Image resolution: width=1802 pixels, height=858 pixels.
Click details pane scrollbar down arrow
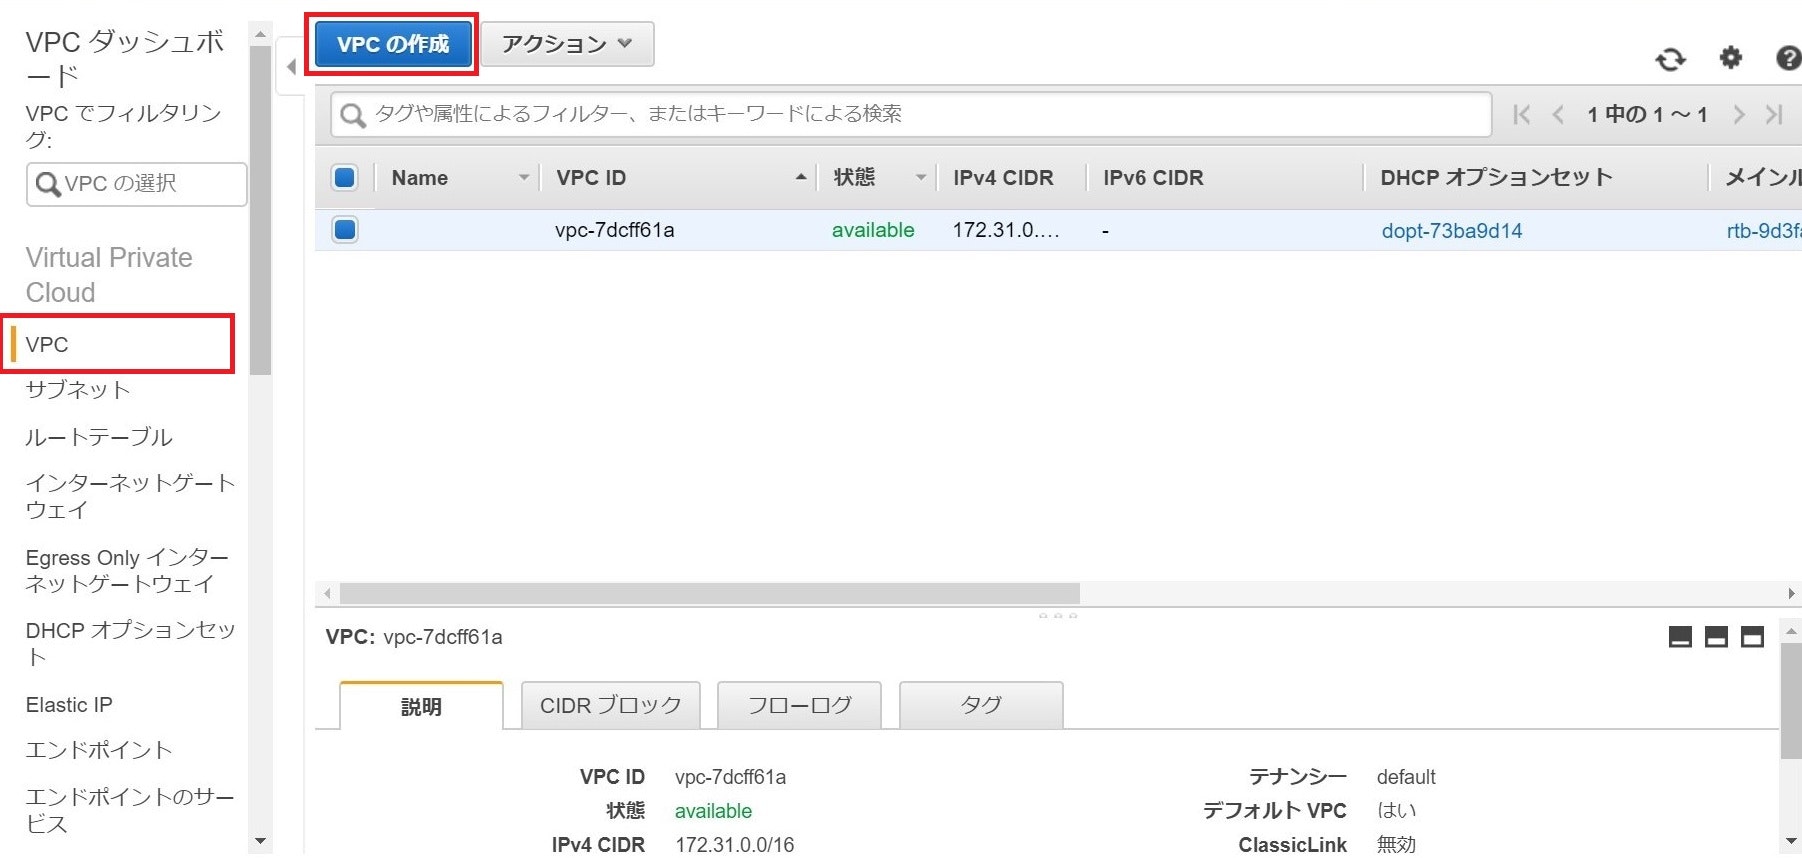coord(1791,842)
